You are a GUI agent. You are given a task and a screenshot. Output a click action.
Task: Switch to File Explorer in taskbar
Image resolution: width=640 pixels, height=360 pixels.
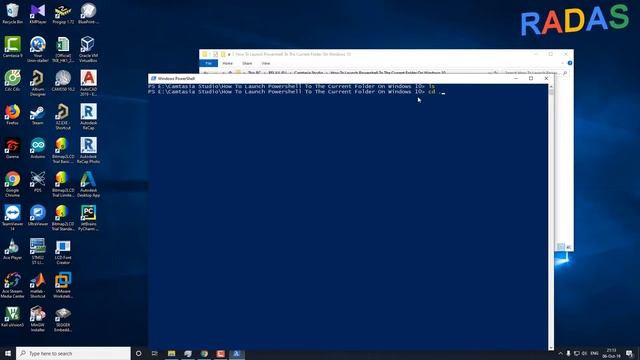pos(171,353)
